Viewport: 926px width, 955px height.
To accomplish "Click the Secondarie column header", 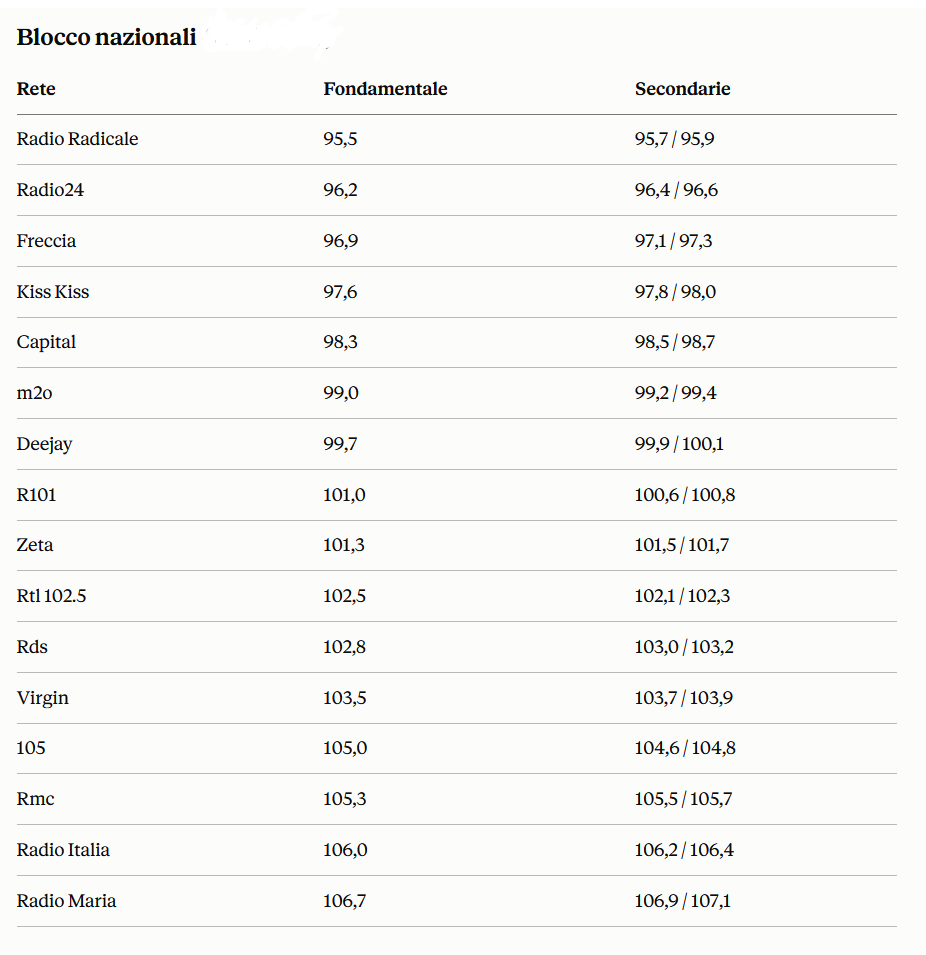I will pos(682,89).
